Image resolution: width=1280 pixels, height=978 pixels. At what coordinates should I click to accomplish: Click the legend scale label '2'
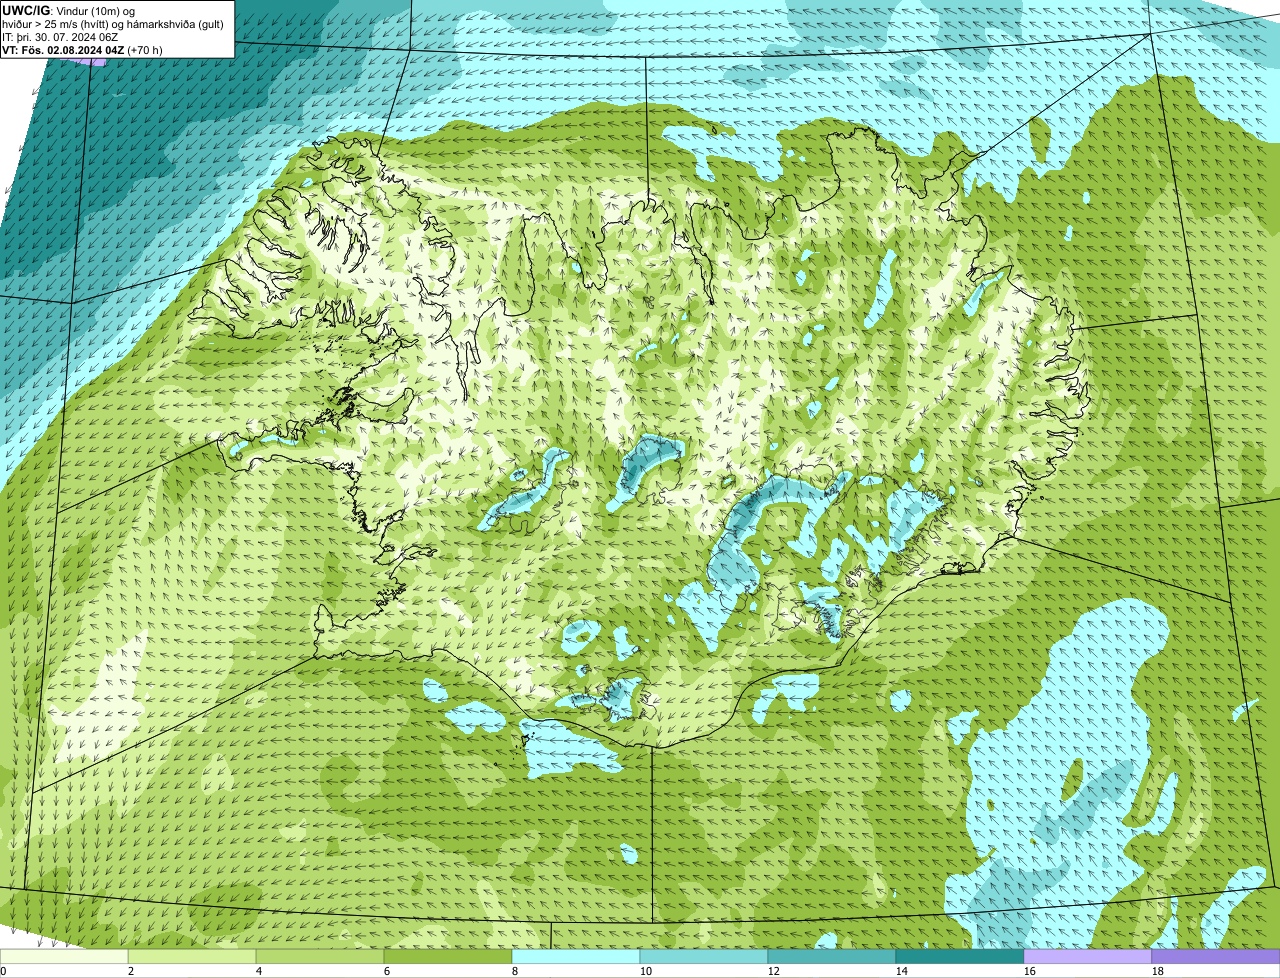(131, 971)
